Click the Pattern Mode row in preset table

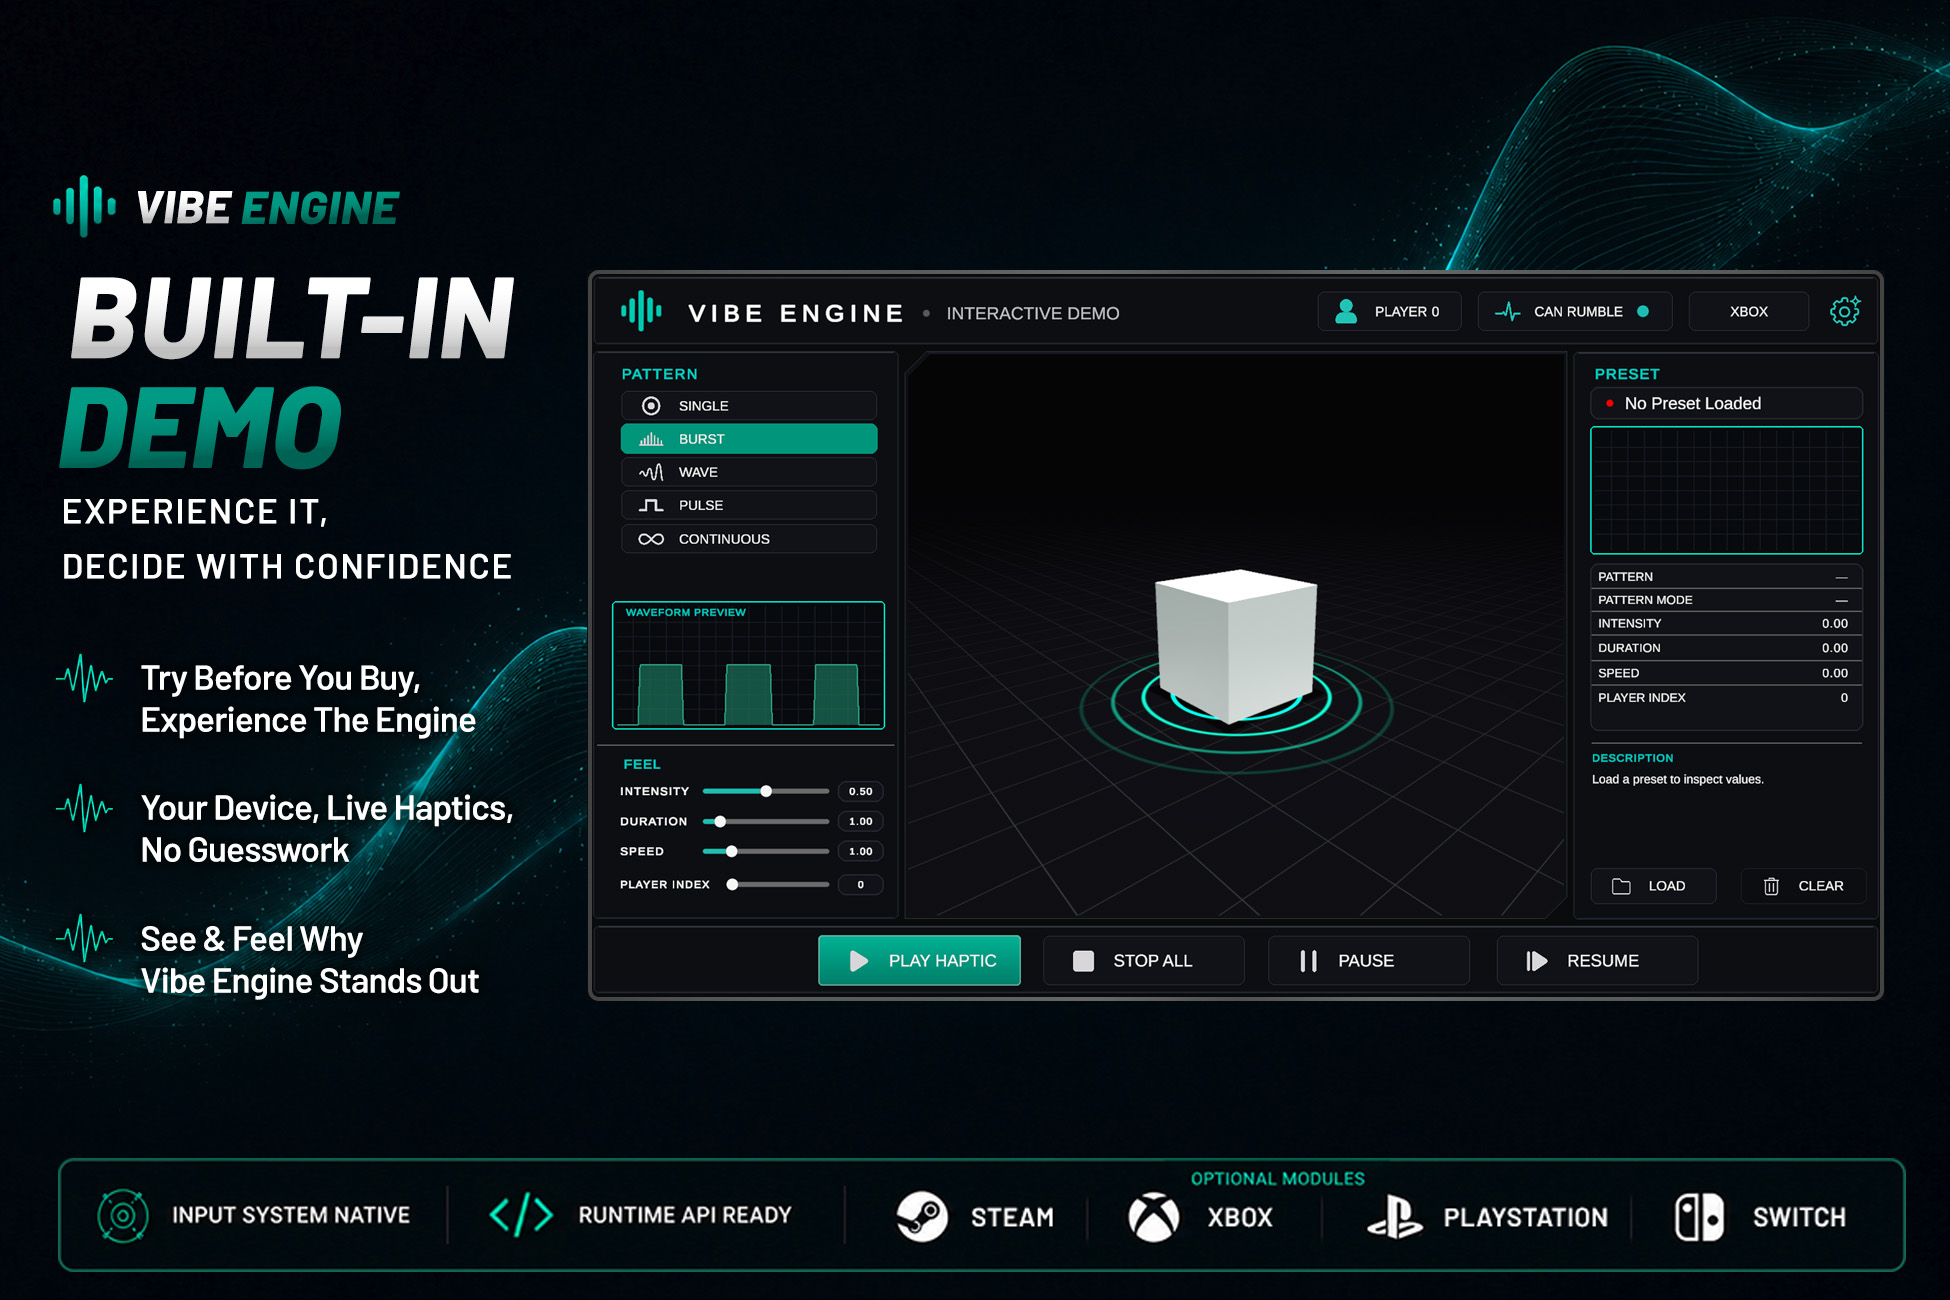tap(1726, 600)
